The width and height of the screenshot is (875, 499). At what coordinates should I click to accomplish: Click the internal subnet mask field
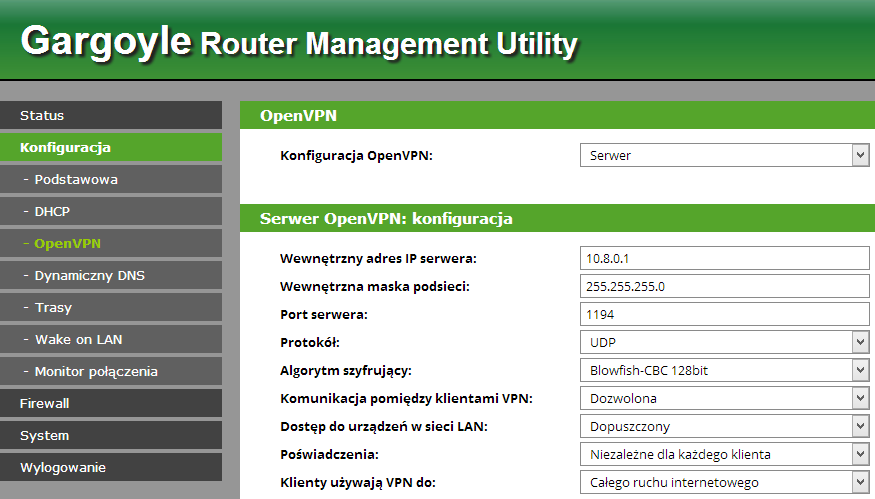click(724, 286)
